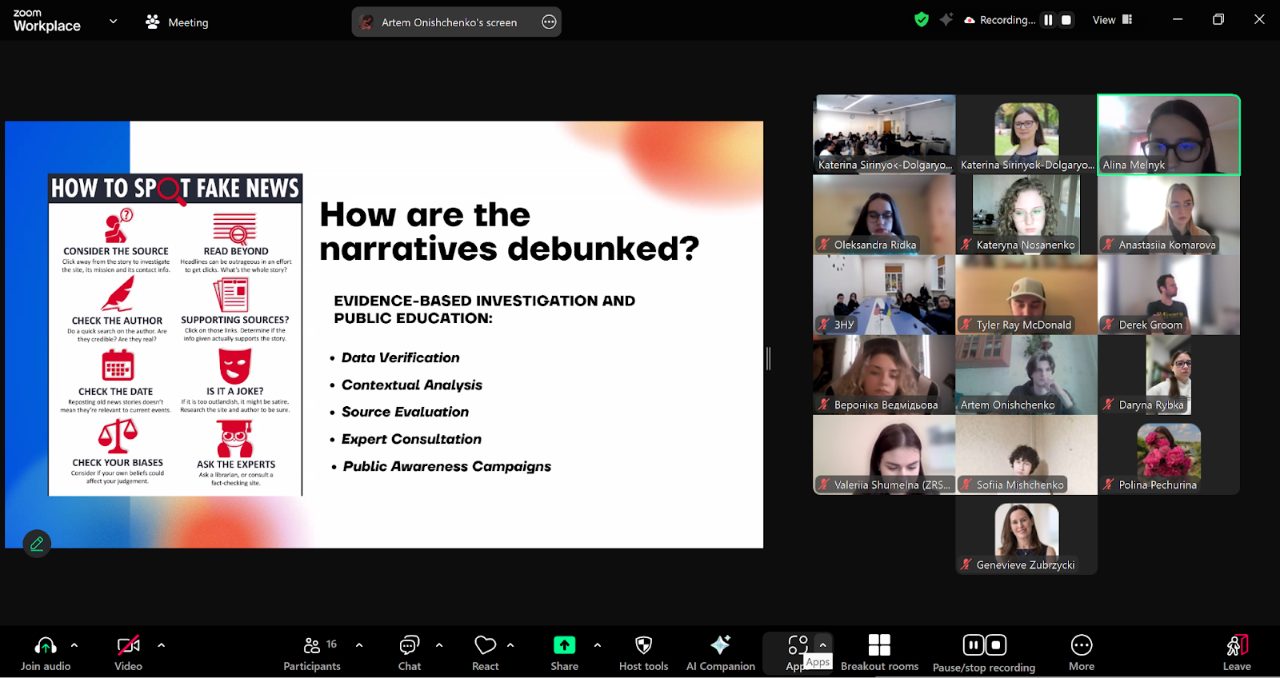Open AI Companion sparkle icon
1280x678 pixels.
(720, 645)
